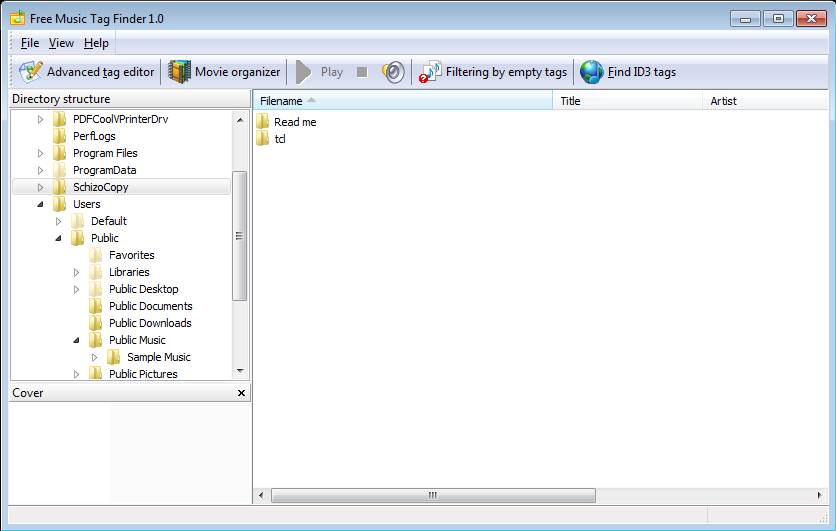Open the View menu
836x531 pixels.
(61, 43)
